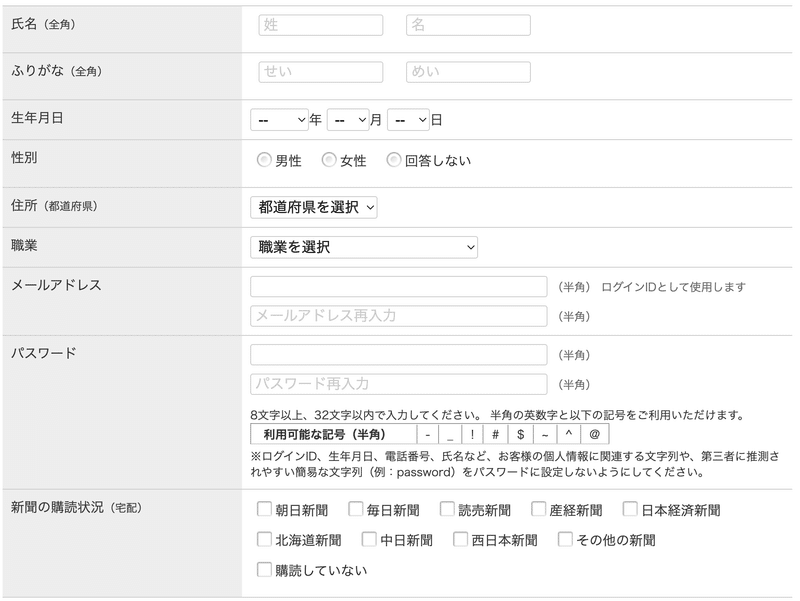Viewport: 800px width, 601px height.
Task: Click the ログインIDとして使用します note
Action: [673, 287]
